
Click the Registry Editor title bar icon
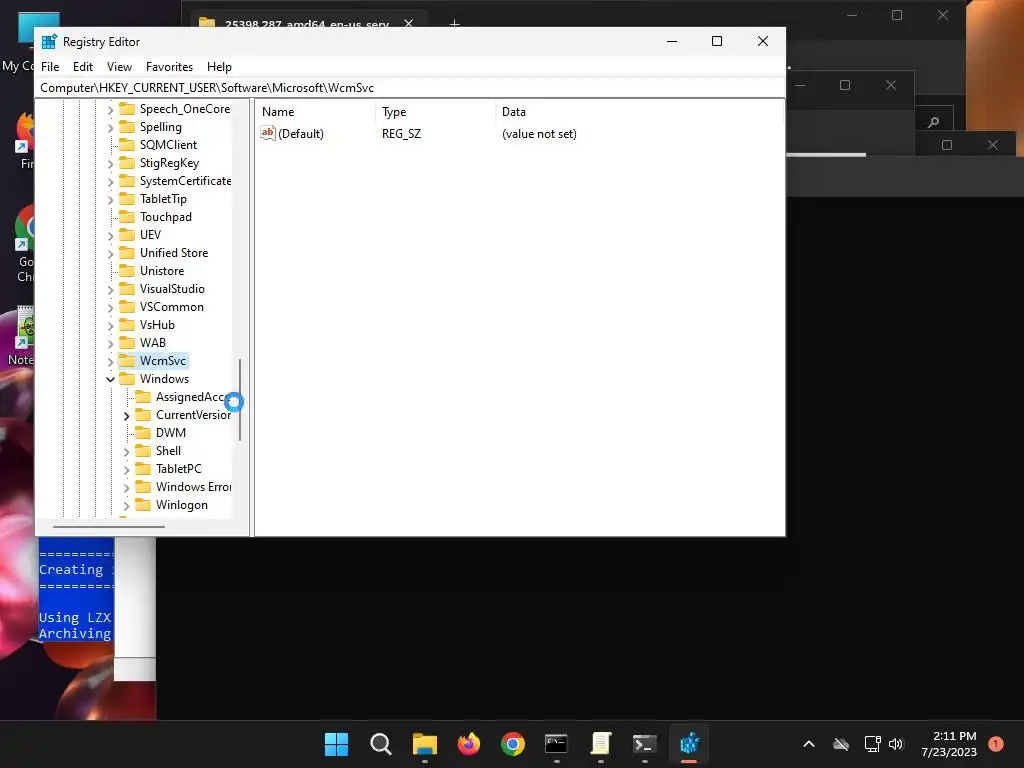point(49,42)
